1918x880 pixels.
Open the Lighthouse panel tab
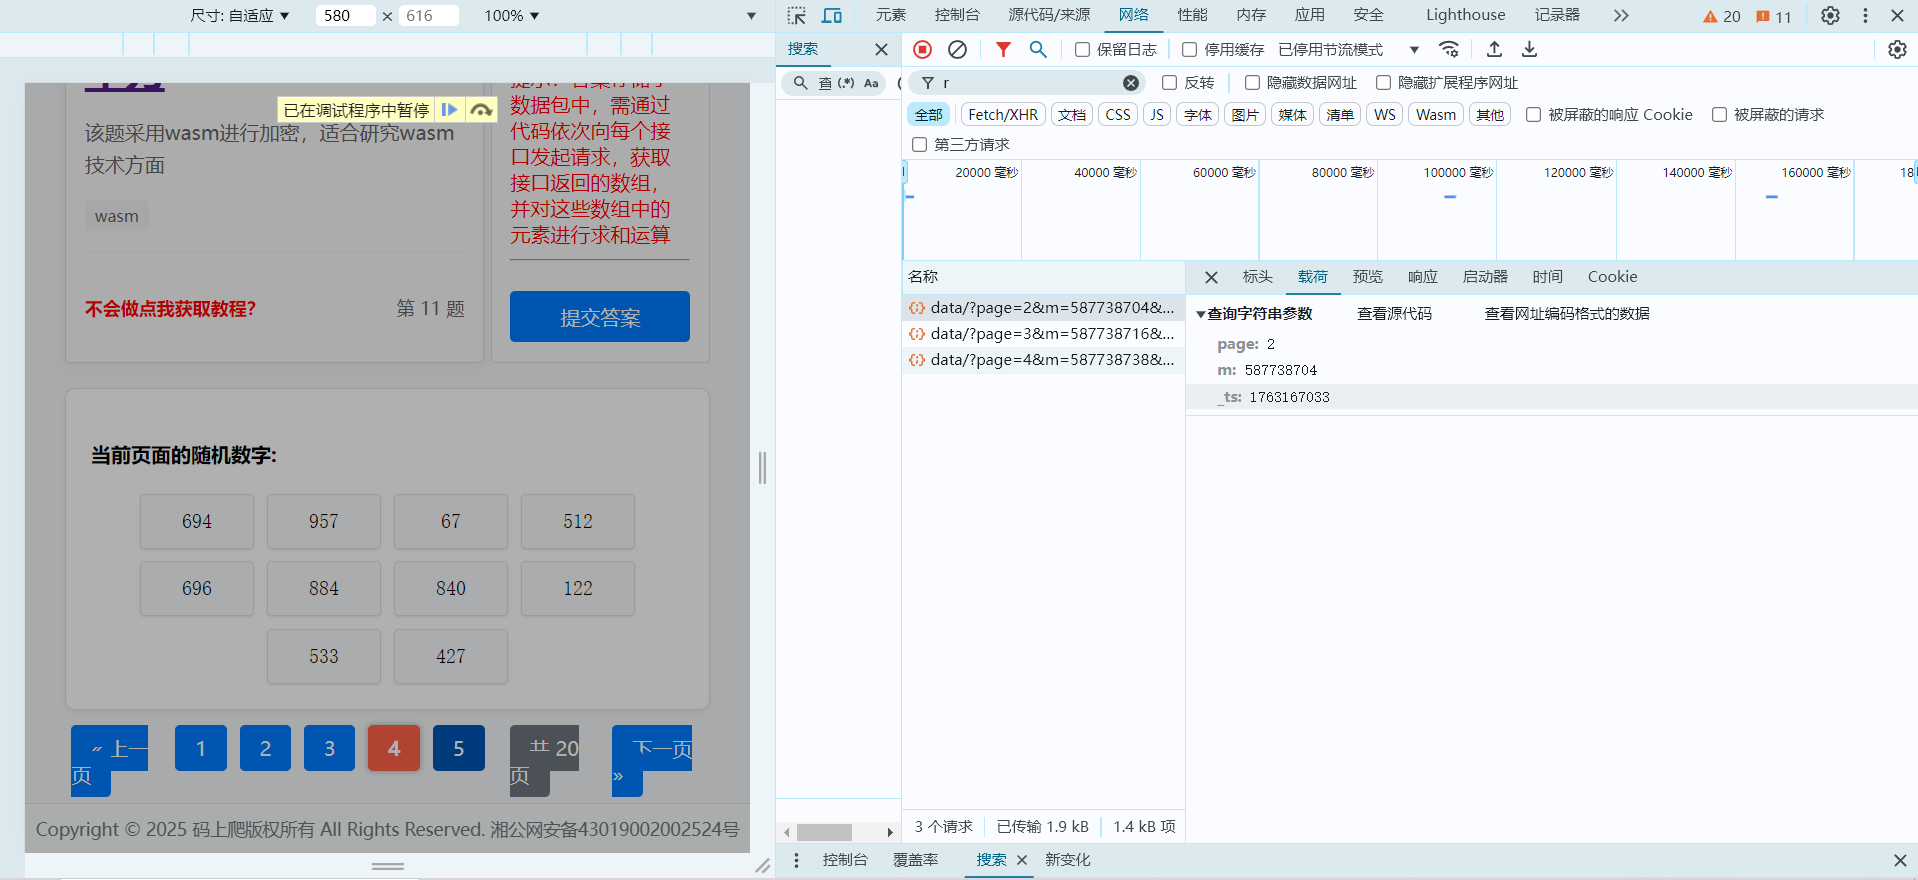(x=1464, y=15)
